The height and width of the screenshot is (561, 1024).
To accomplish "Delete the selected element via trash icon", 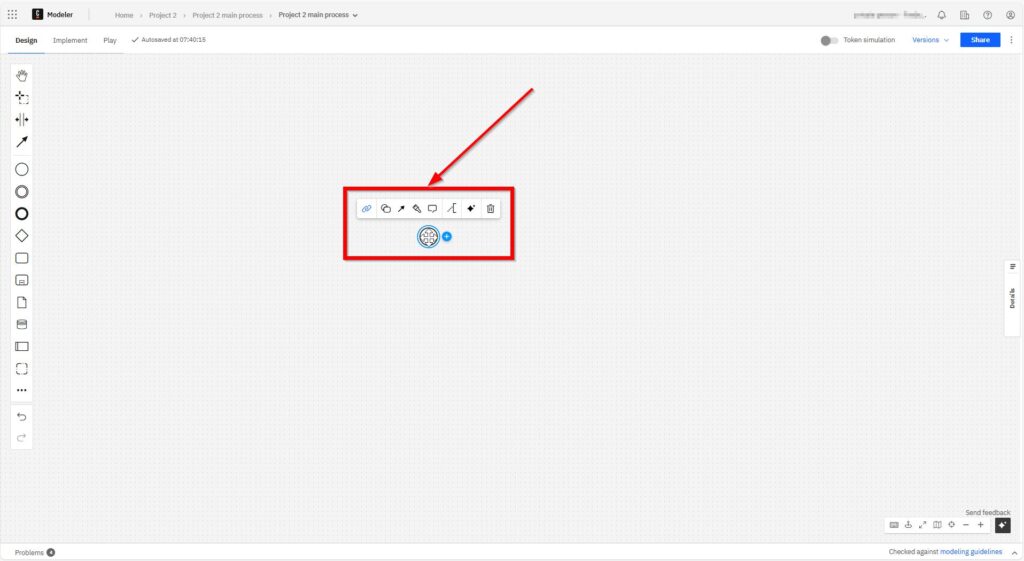I will (x=490, y=209).
